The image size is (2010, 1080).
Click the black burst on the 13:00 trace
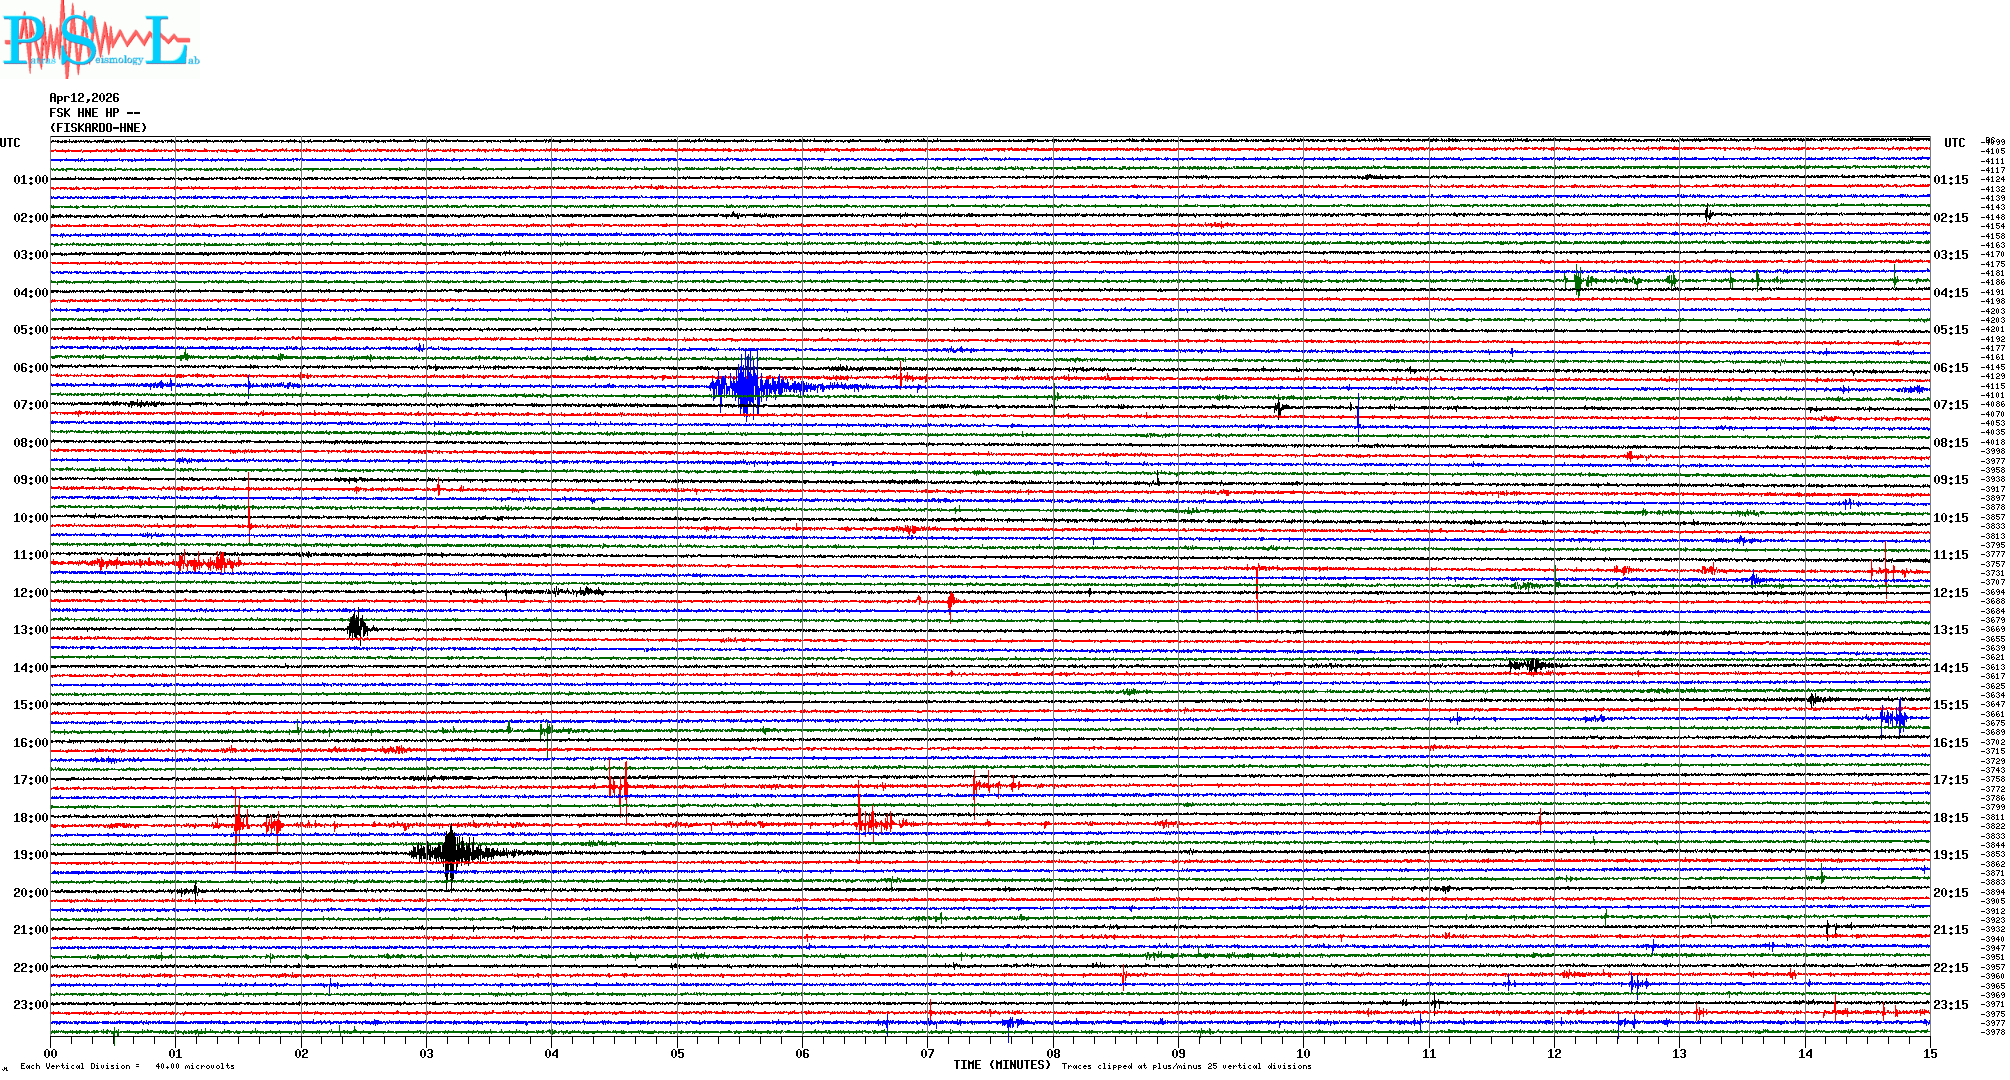tap(357, 628)
